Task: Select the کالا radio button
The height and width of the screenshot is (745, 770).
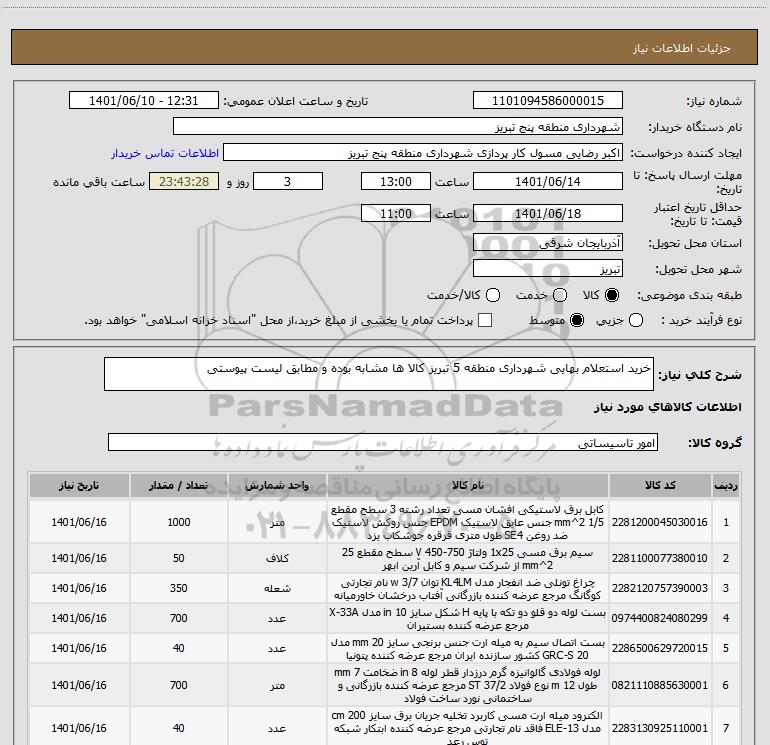Action: [x=612, y=295]
